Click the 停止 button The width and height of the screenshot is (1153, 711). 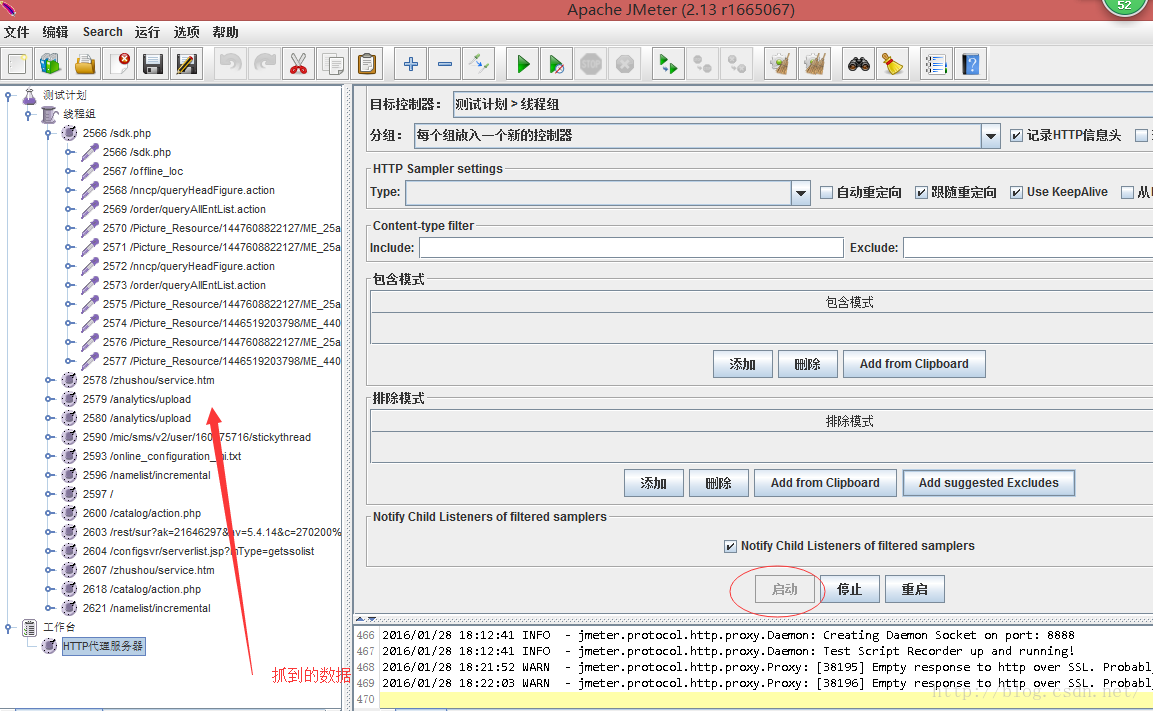pyautogui.click(x=849, y=589)
